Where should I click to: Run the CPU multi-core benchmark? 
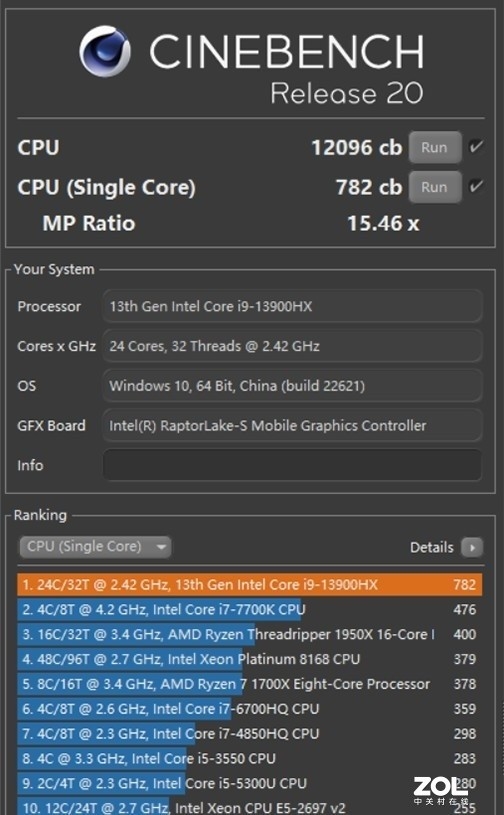(x=435, y=148)
